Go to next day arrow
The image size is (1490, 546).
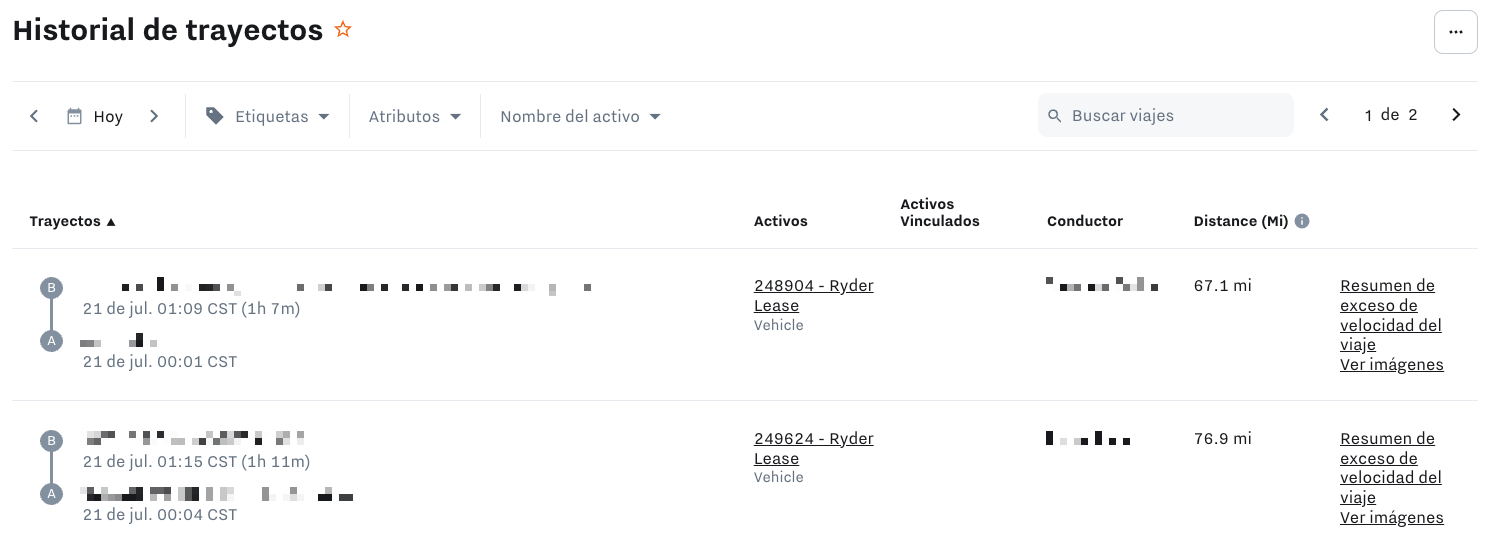(x=154, y=116)
